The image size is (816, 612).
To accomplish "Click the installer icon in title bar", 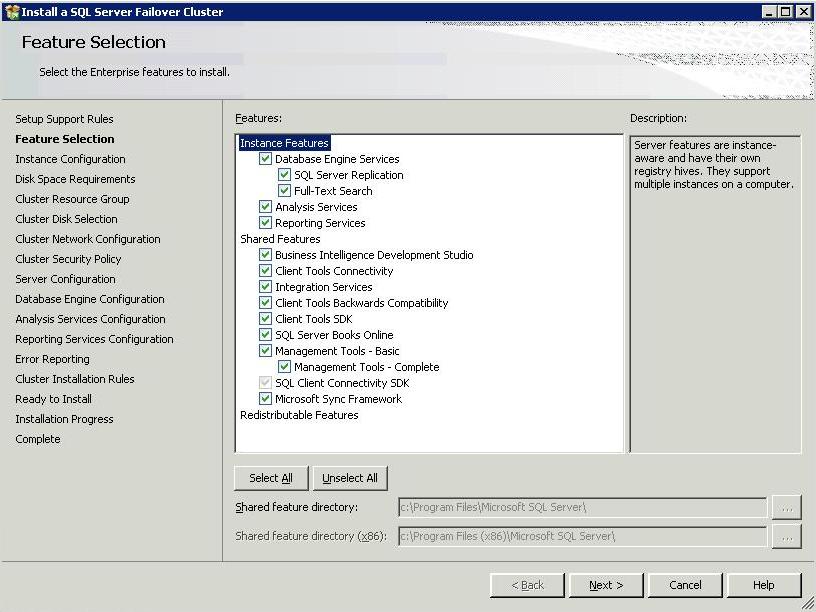I will tap(10, 9).
